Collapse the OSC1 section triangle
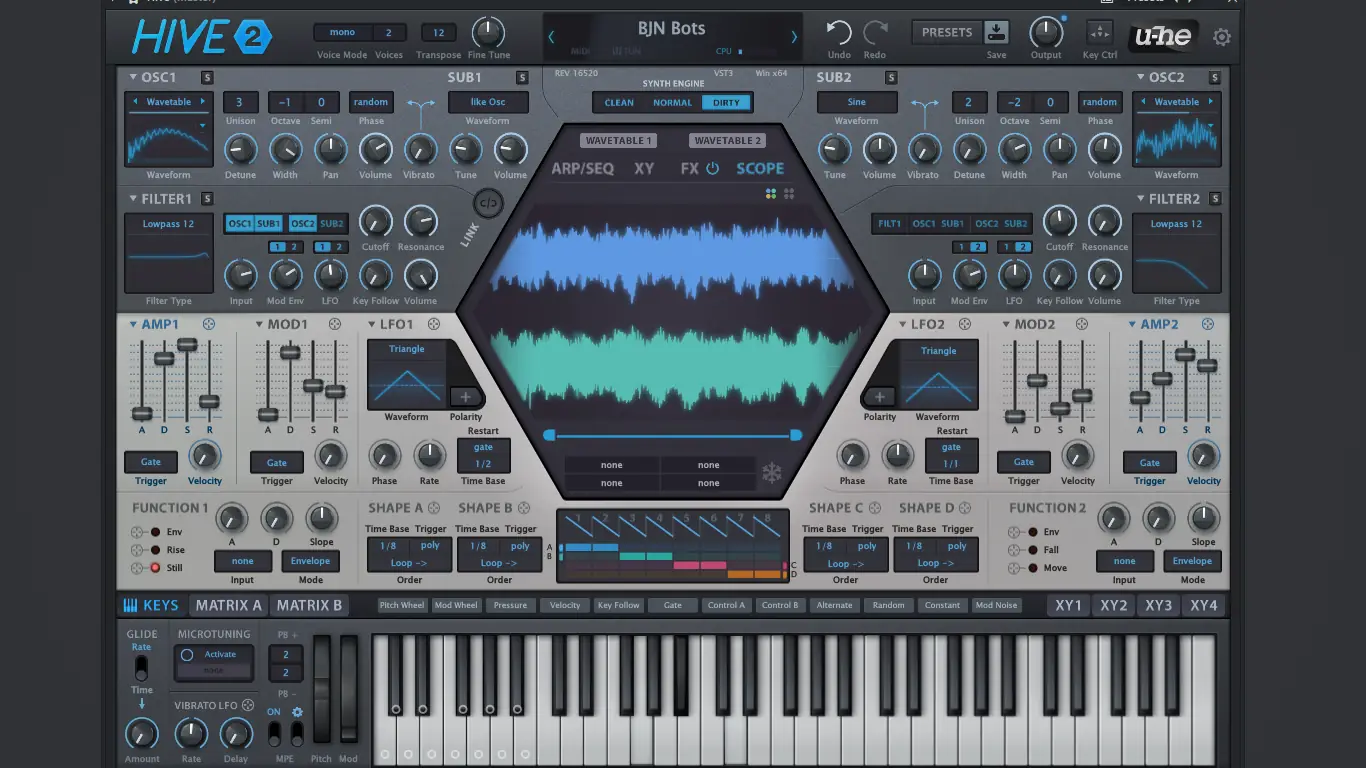 pyautogui.click(x=134, y=78)
